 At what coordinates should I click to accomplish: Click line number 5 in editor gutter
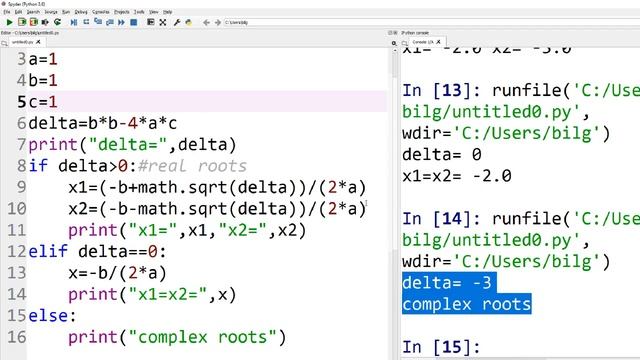click(21, 102)
